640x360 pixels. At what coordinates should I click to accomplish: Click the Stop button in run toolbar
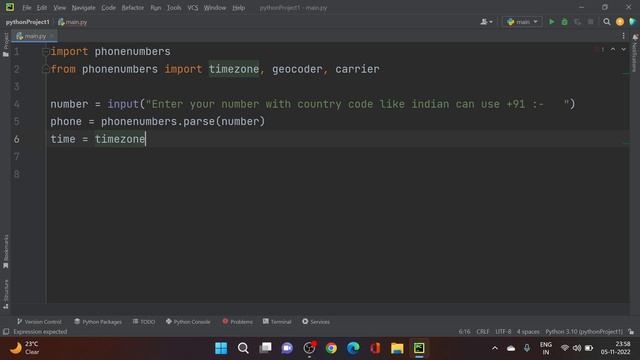pos(591,22)
